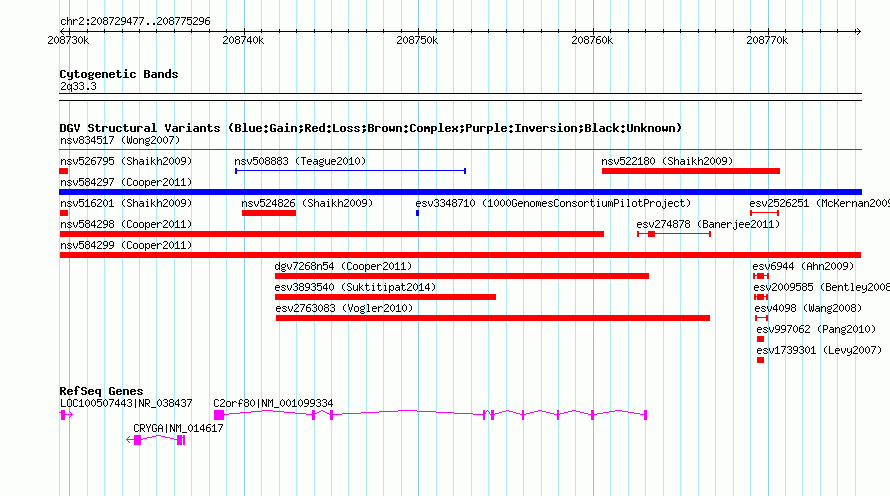Screen dimensions: 890x496
Task: Click the CRYGA|NM_014617 gene label
Action: [178, 428]
